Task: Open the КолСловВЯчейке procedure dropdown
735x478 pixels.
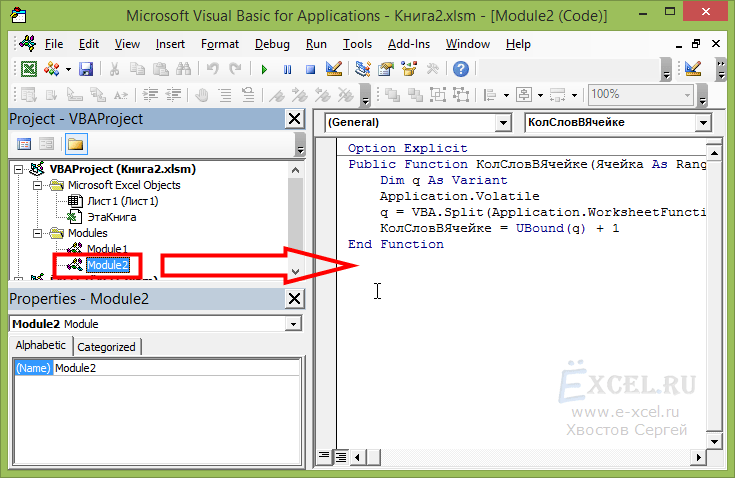Action: (x=703, y=123)
